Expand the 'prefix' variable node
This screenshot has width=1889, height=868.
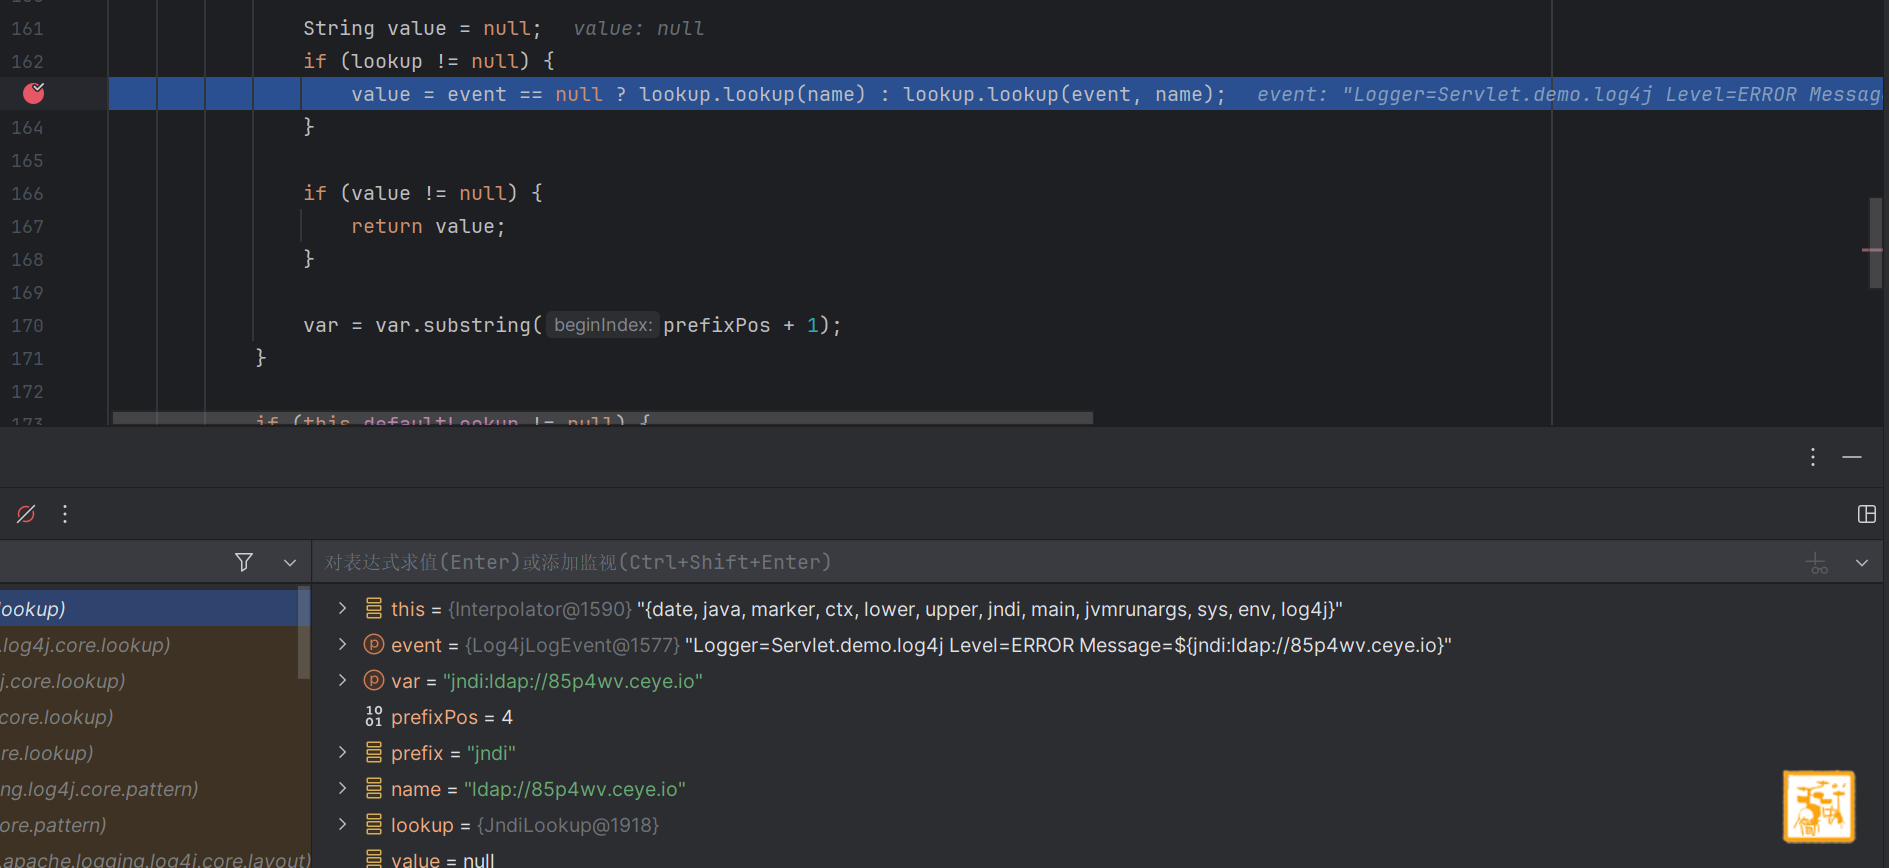(x=342, y=752)
